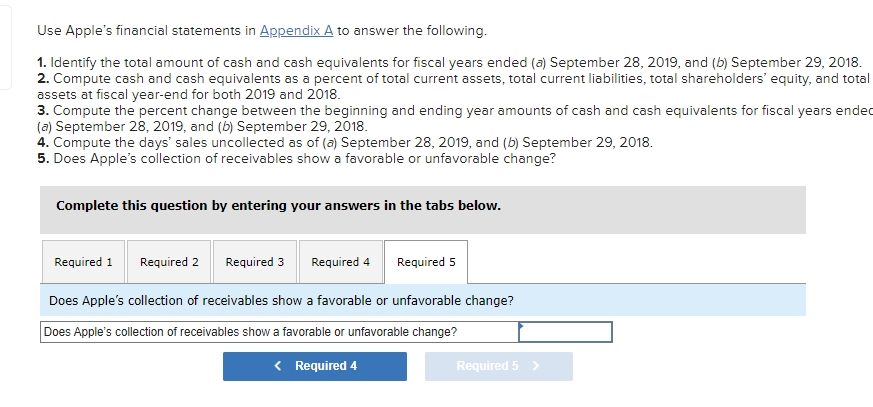Click the right chevron on Required 5 button

(537, 366)
